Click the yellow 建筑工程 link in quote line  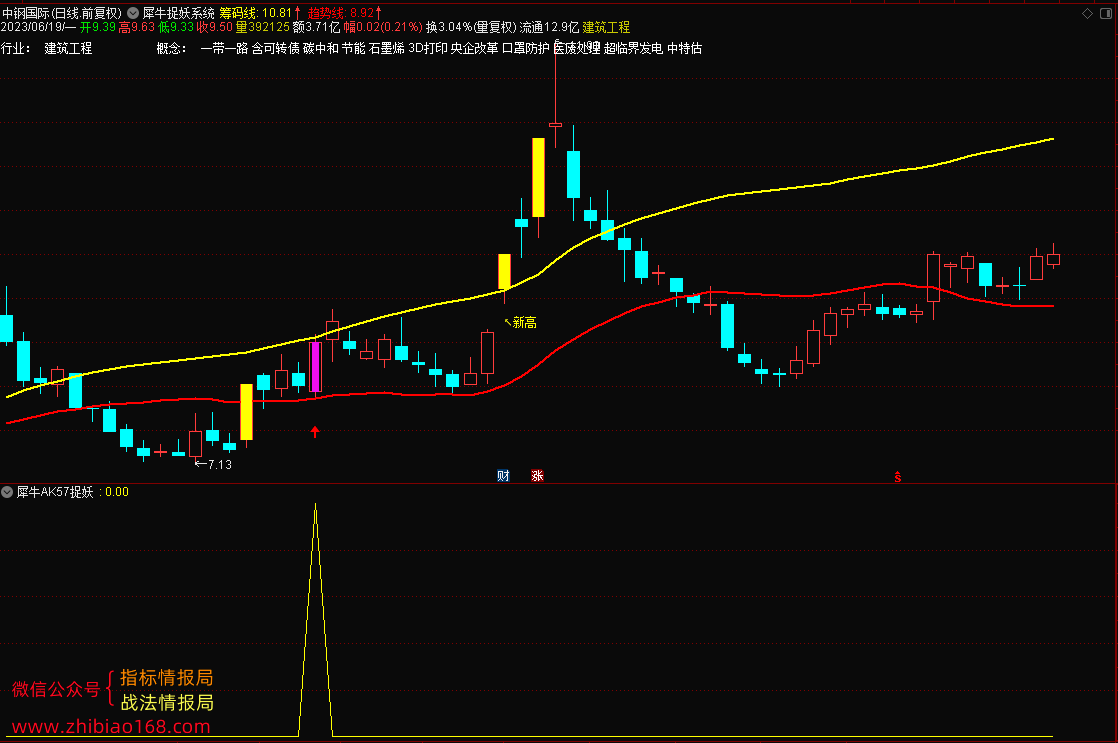pos(606,27)
